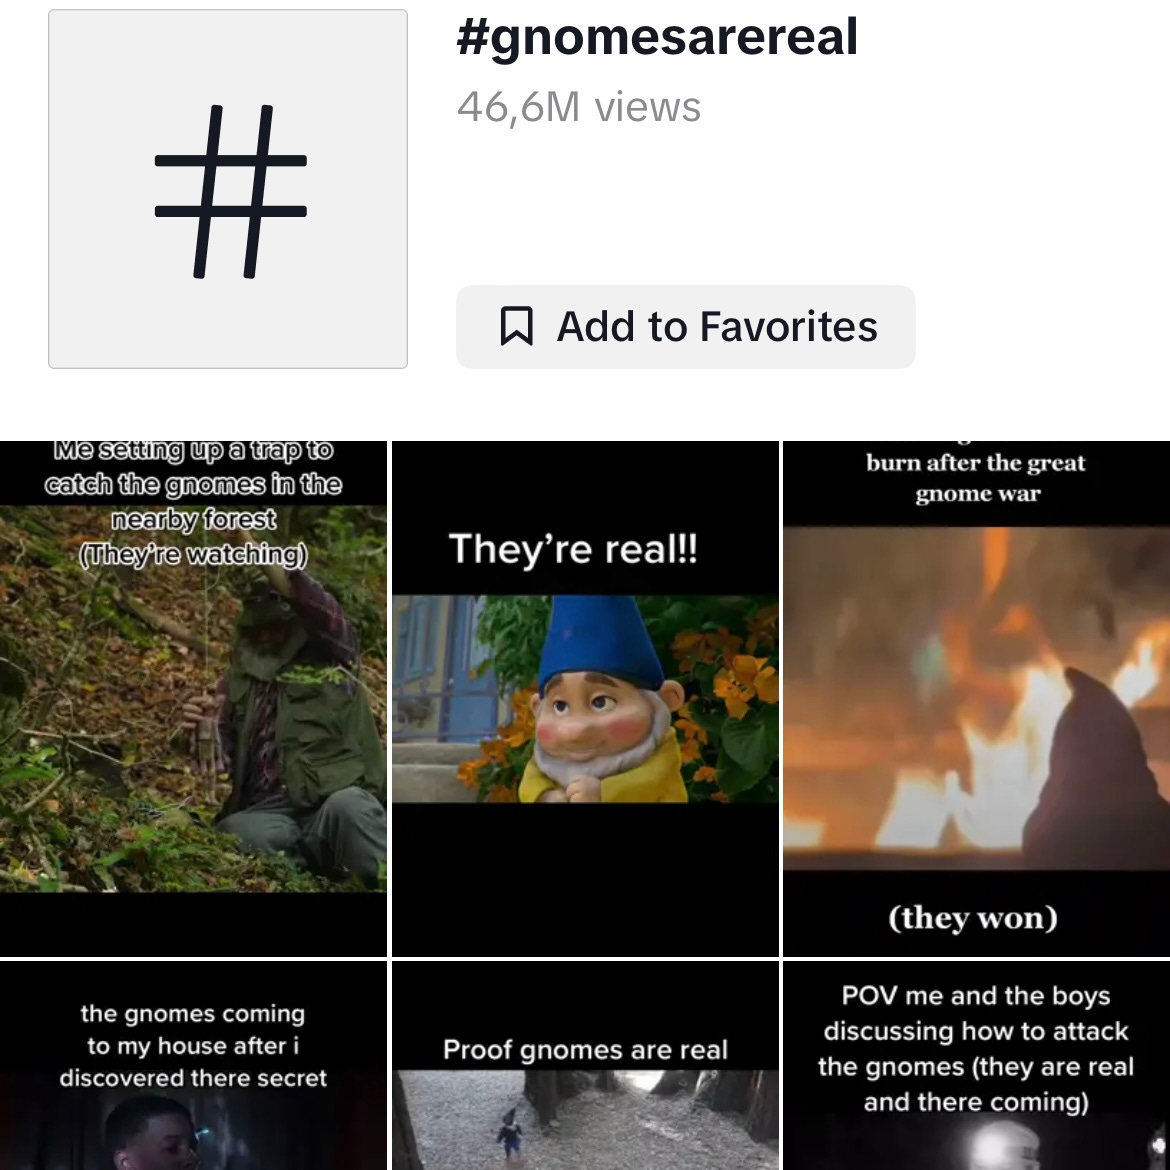Open the gnome trap forest video
The height and width of the screenshot is (1170, 1170).
(x=193, y=698)
